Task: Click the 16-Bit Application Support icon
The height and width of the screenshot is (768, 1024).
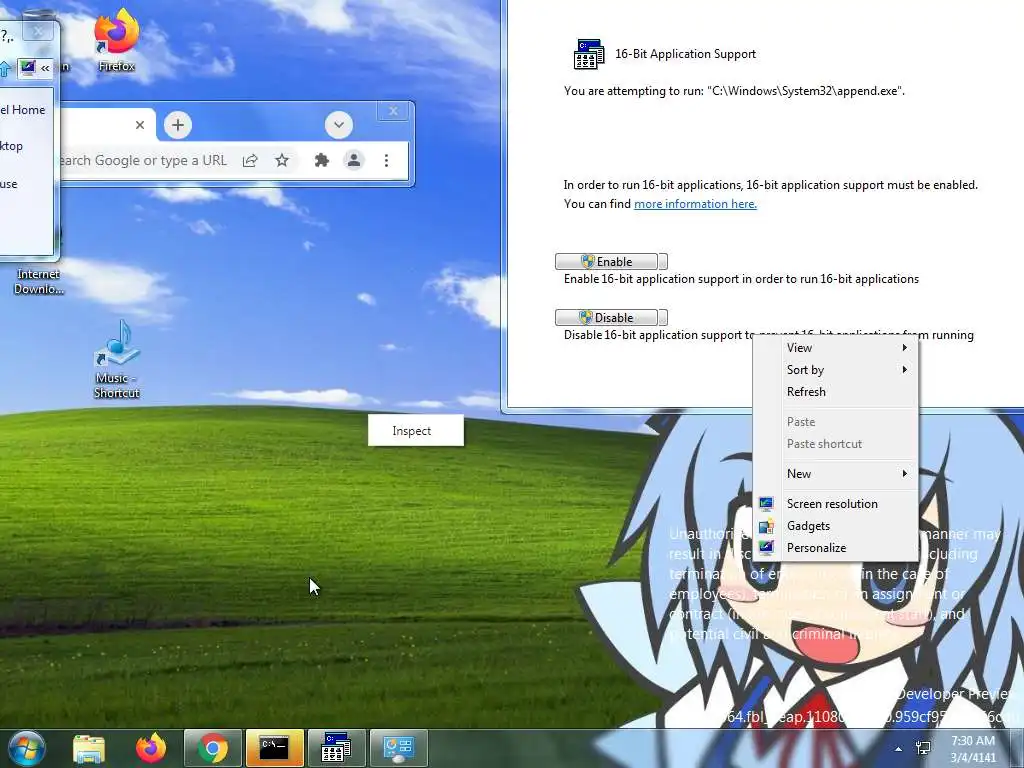Action: (x=588, y=54)
